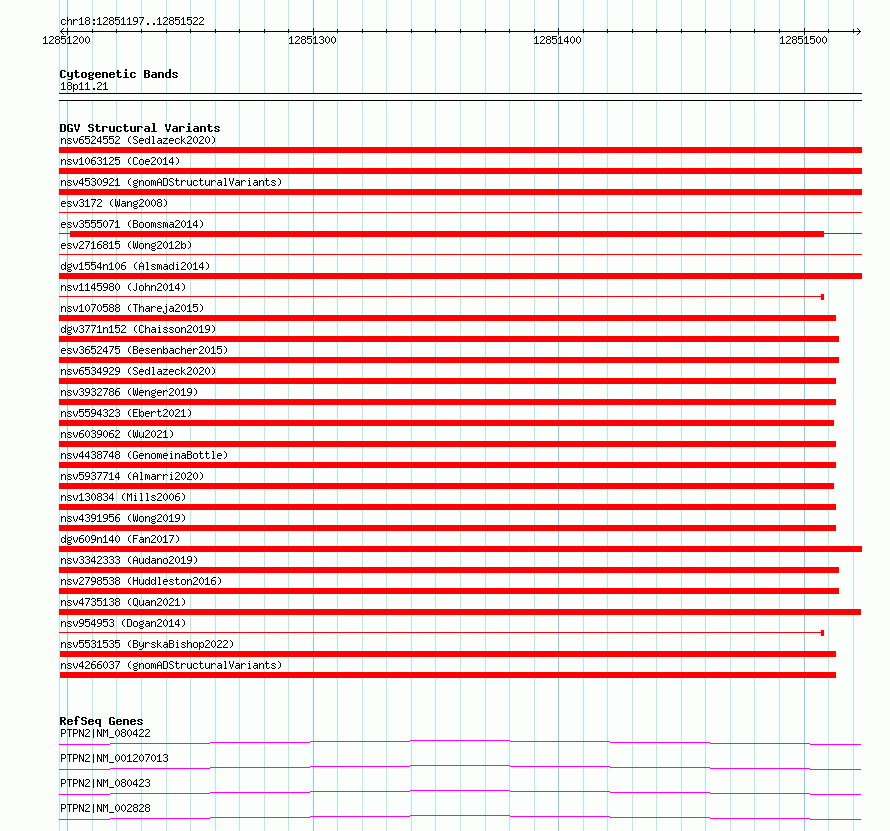Click the thin red line of nsv954953
Image resolution: width=890 pixels, height=831 pixels.
pos(441,632)
